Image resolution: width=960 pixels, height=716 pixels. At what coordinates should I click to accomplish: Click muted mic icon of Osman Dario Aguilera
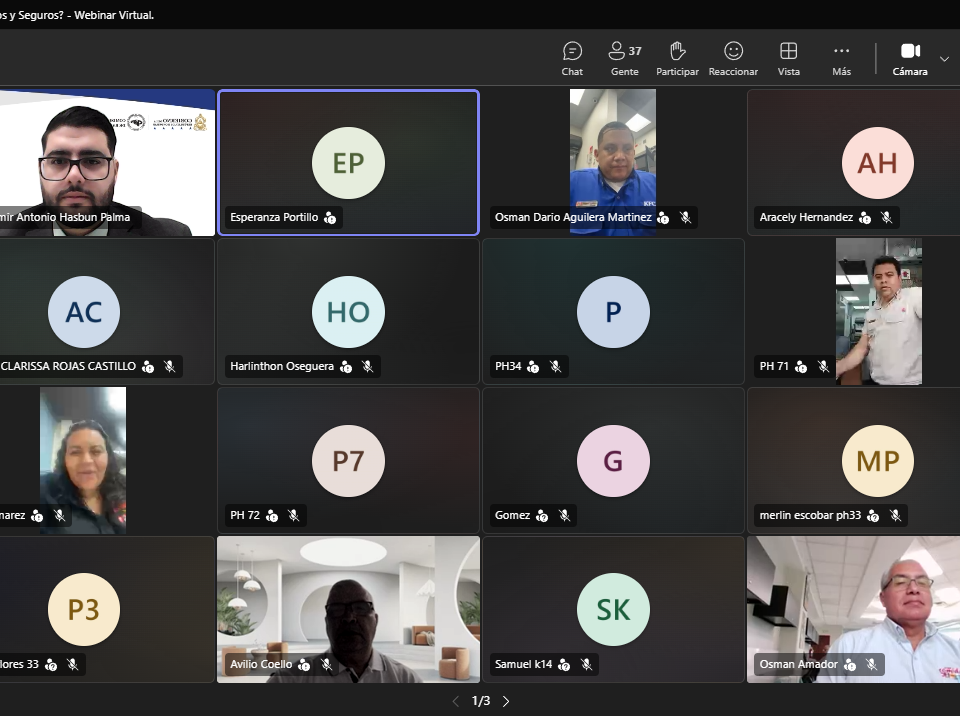tap(685, 217)
